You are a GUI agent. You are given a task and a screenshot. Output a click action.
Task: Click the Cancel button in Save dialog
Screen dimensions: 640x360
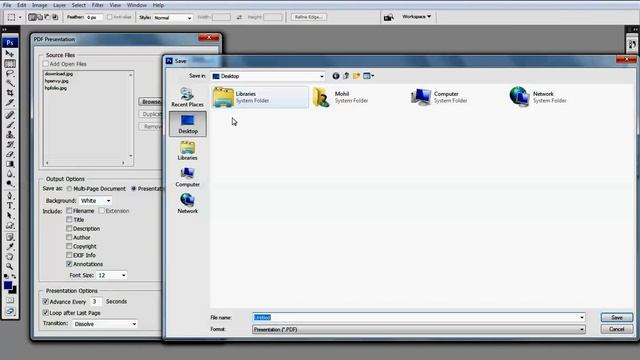click(x=617, y=329)
